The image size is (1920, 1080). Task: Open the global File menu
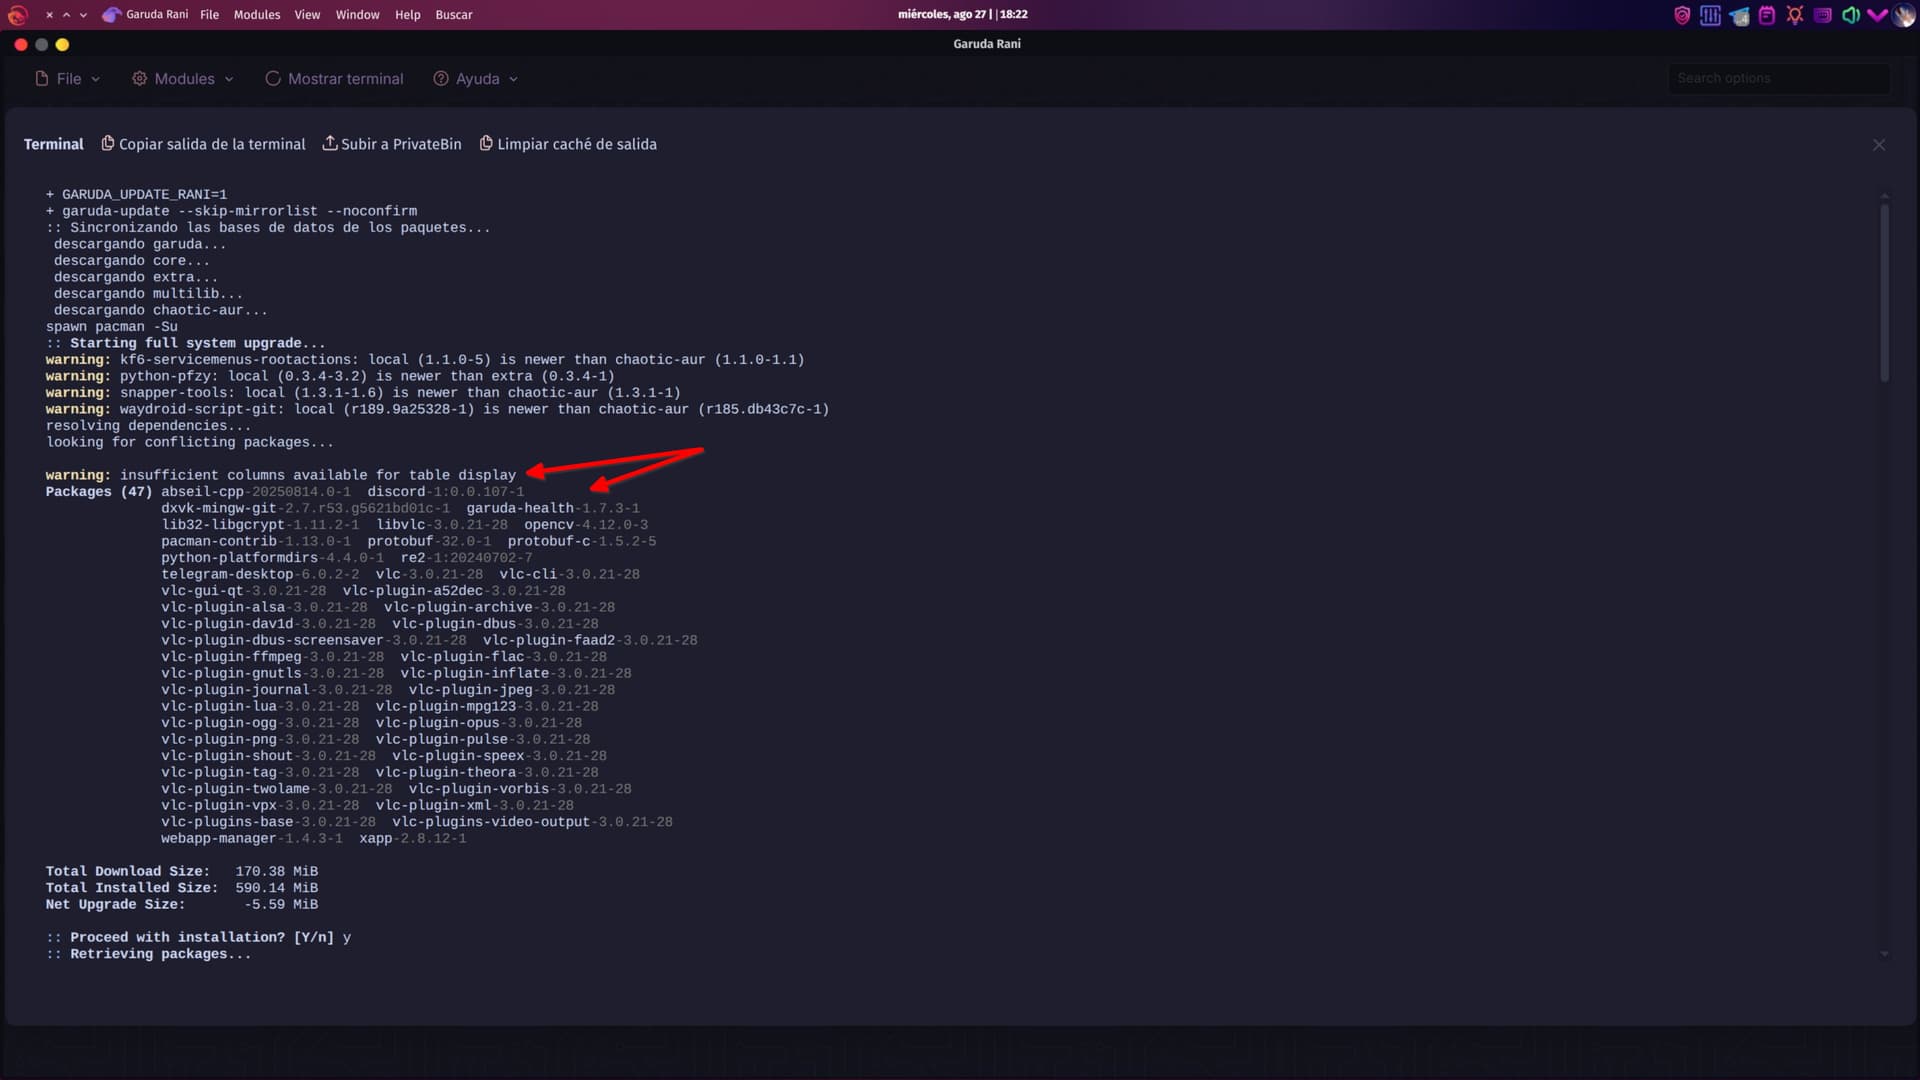coord(209,15)
